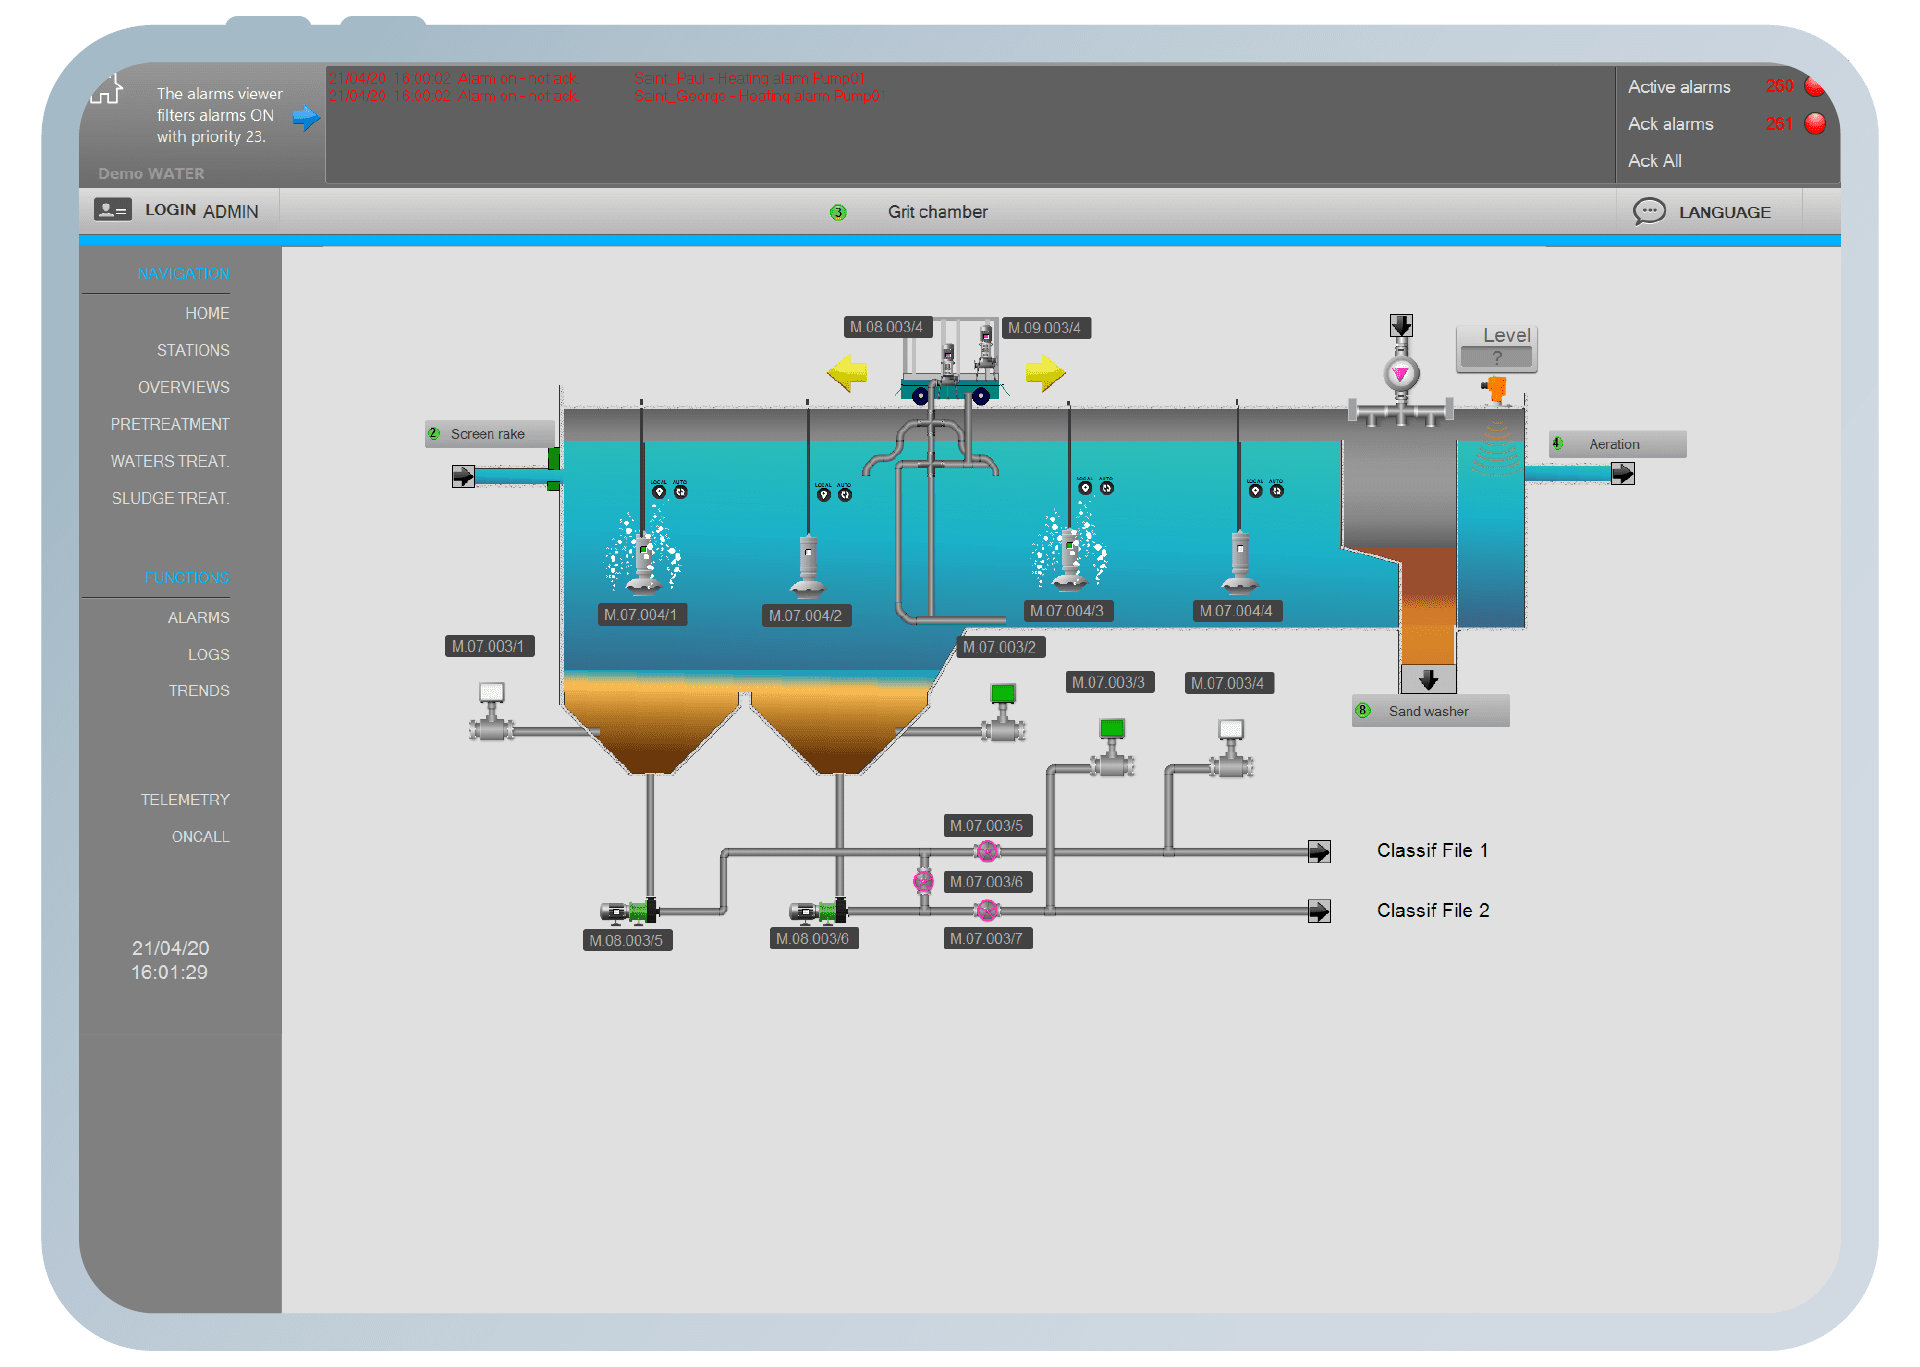Navigate to the Aeration screen
Viewport: 1920px width, 1367px height.
pyautogui.click(x=1615, y=444)
